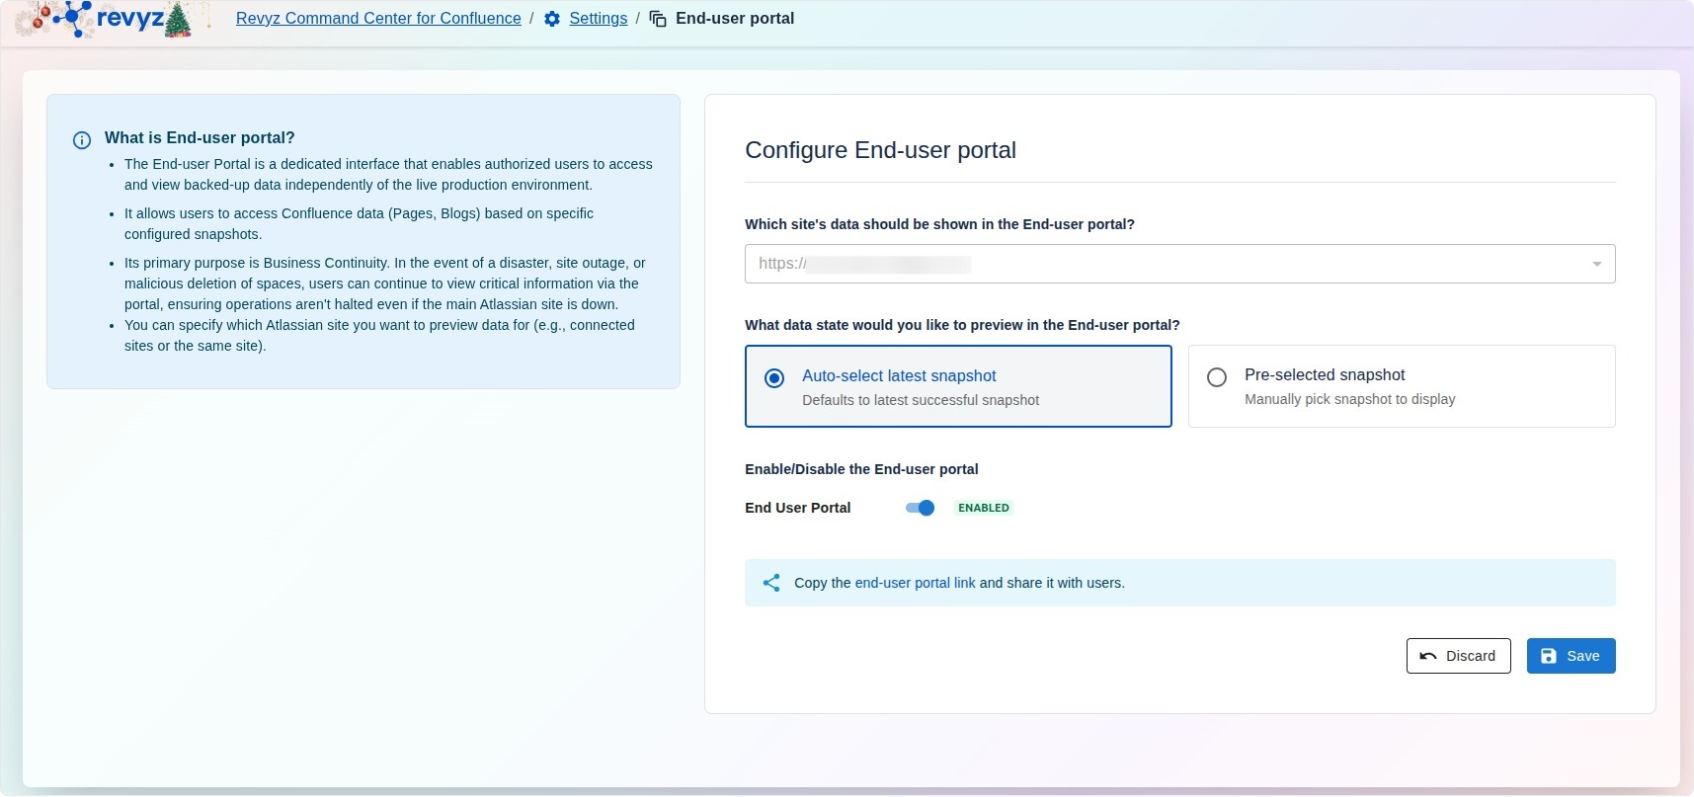Screen dimensions: 1694x797
Task: Open the end-user portal link
Action: point(914,583)
